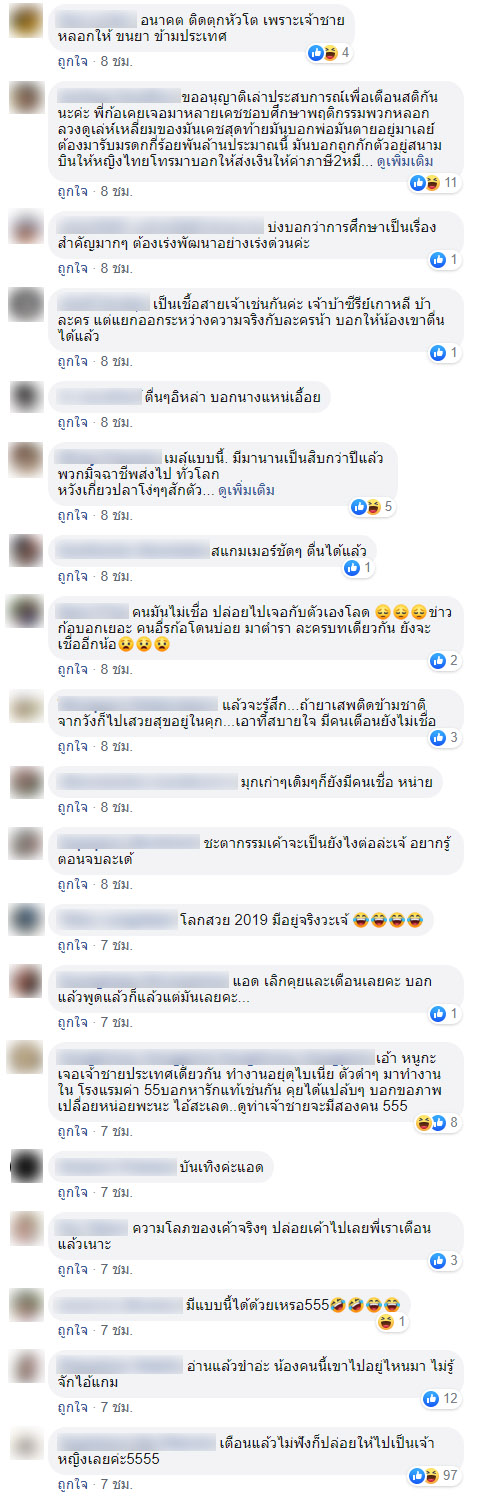
Task: Like the สแกมเมอร์ชัดๆ ตื่นได้แล้ว comment
Action: [x=71, y=576]
